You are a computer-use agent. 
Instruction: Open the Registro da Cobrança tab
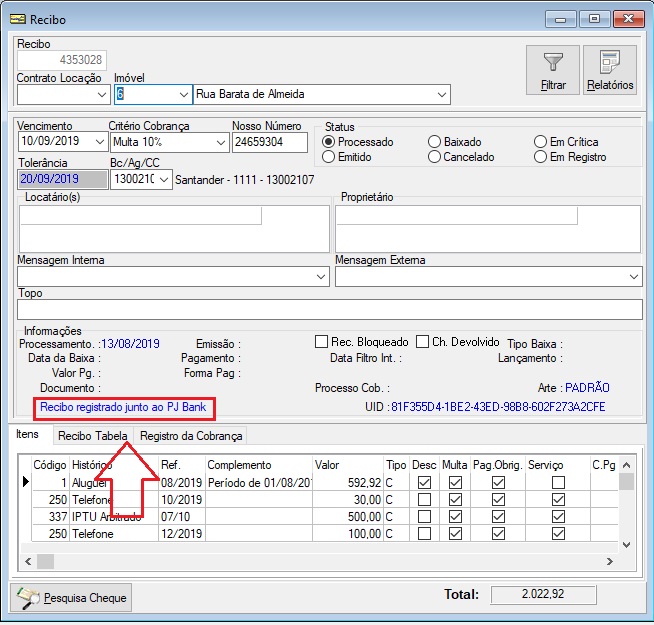tap(191, 436)
